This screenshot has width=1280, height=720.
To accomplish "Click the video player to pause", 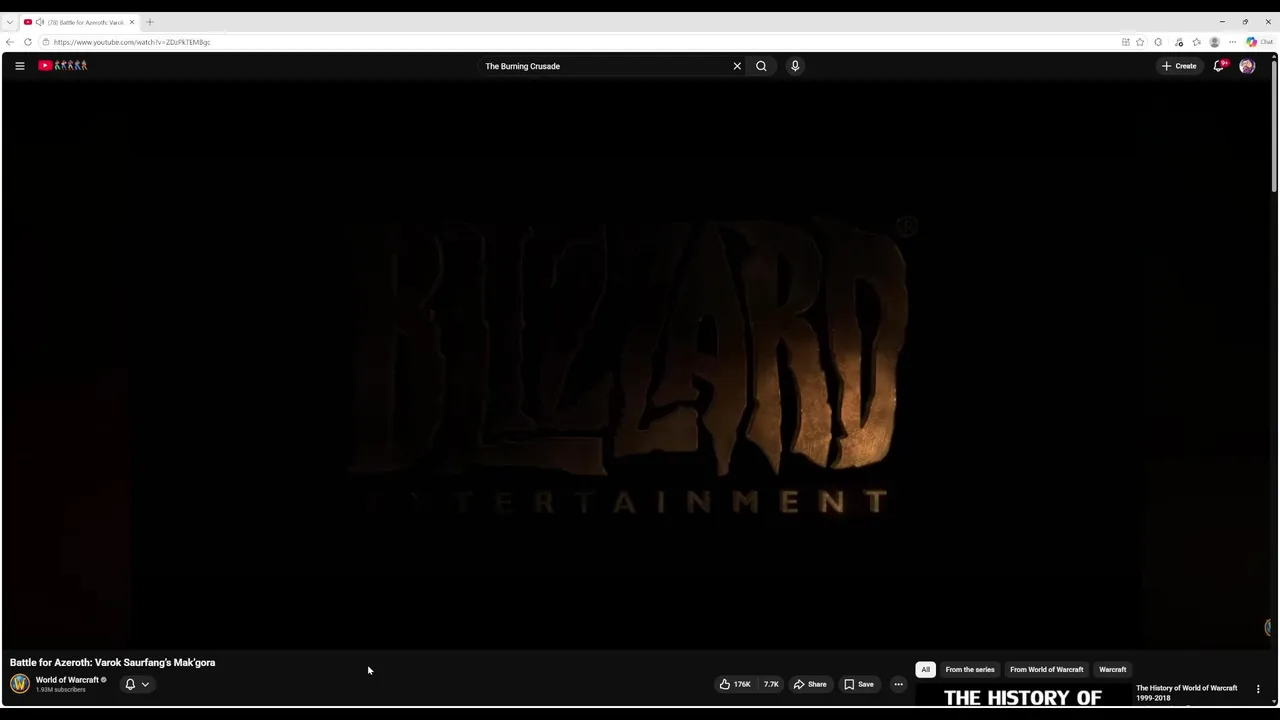I will pos(635,365).
